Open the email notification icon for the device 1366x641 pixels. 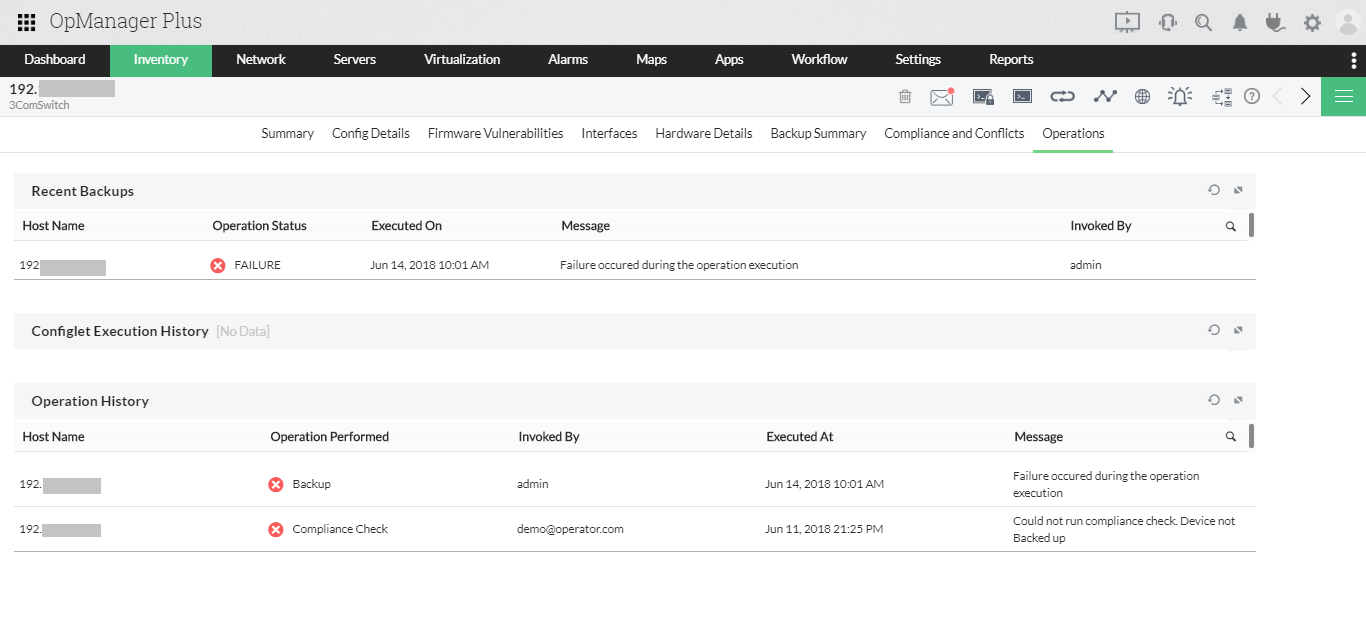(x=941, y=96)
